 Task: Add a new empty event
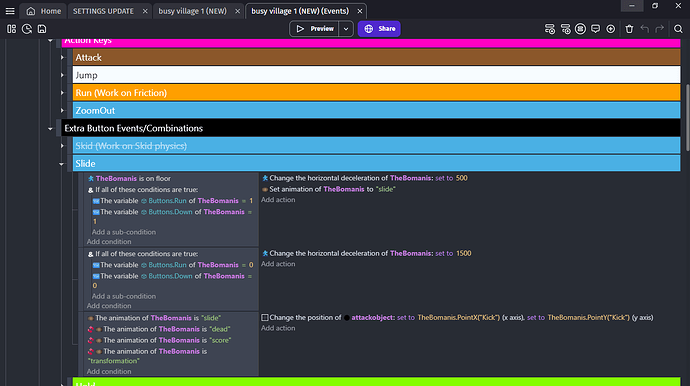point(550,29)
